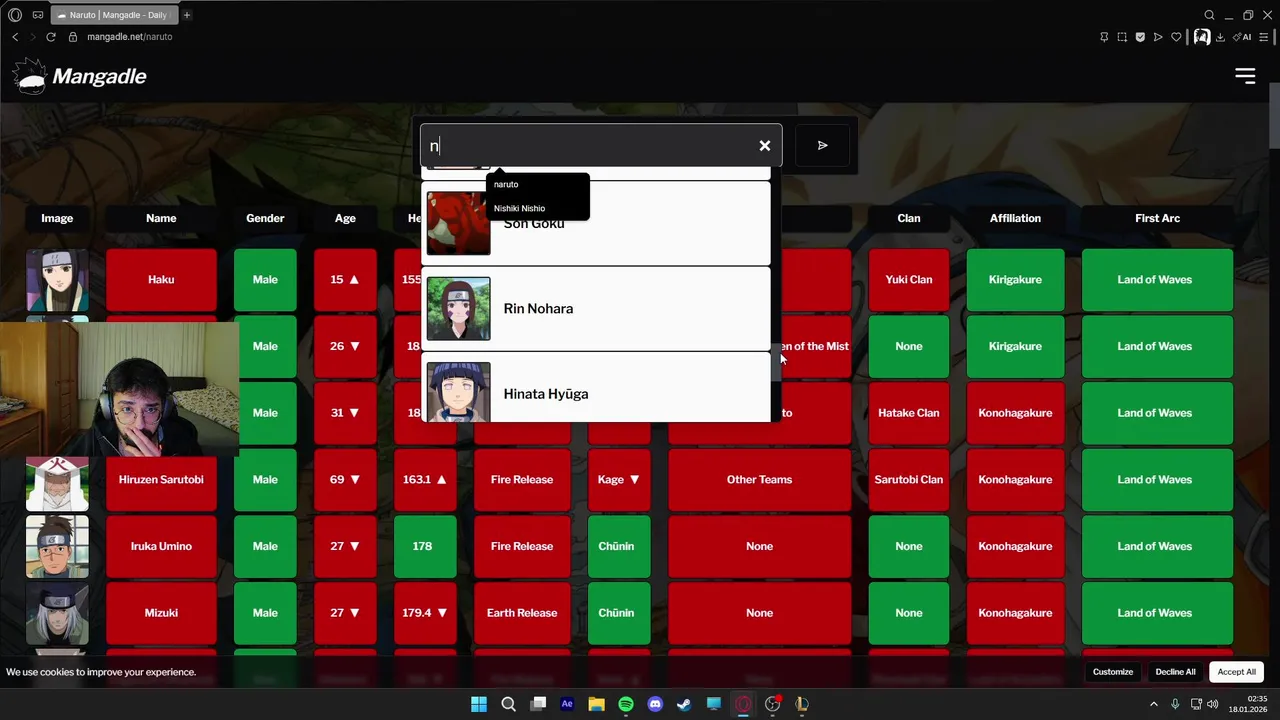This screenshot has height=720, width=1280.
Task: Click Opera GX icon in taskbar
Action: [x=743, y=704]
